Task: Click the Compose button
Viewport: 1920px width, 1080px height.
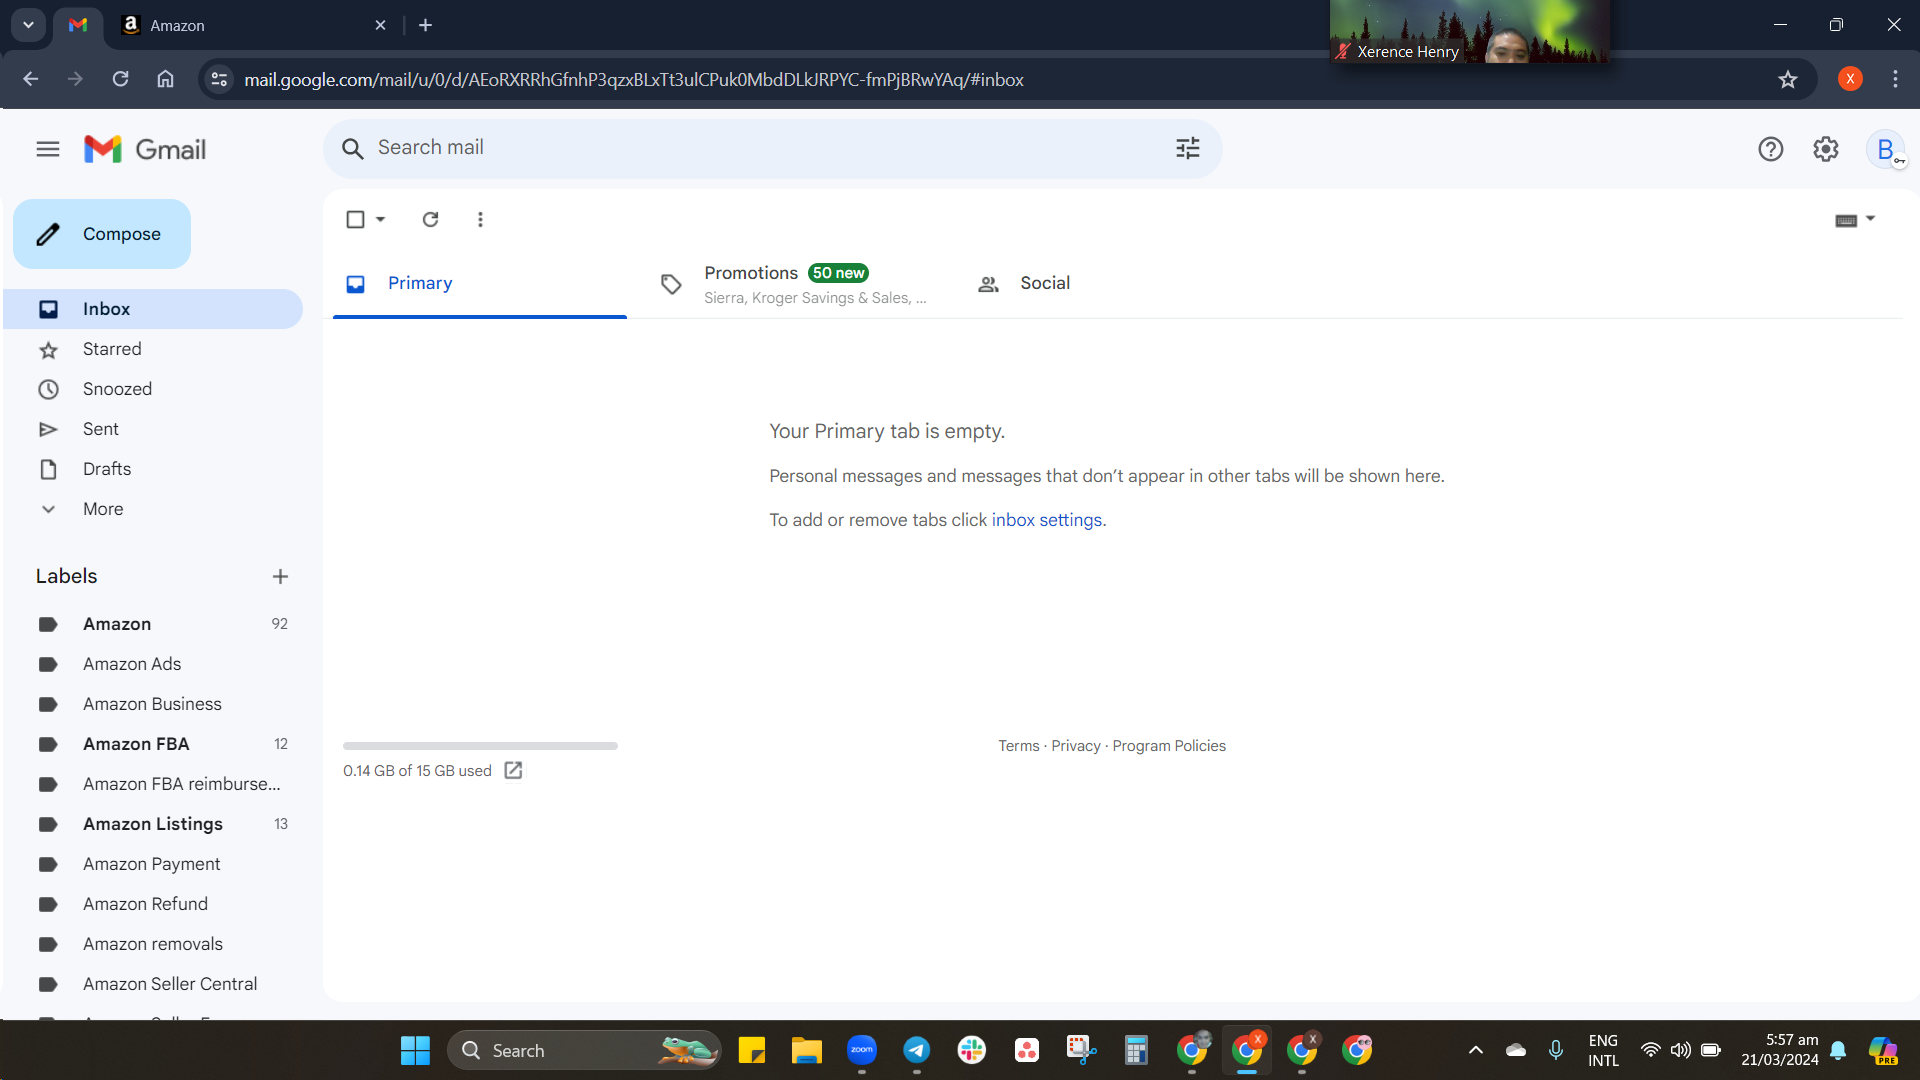Action: coord(102,234)
